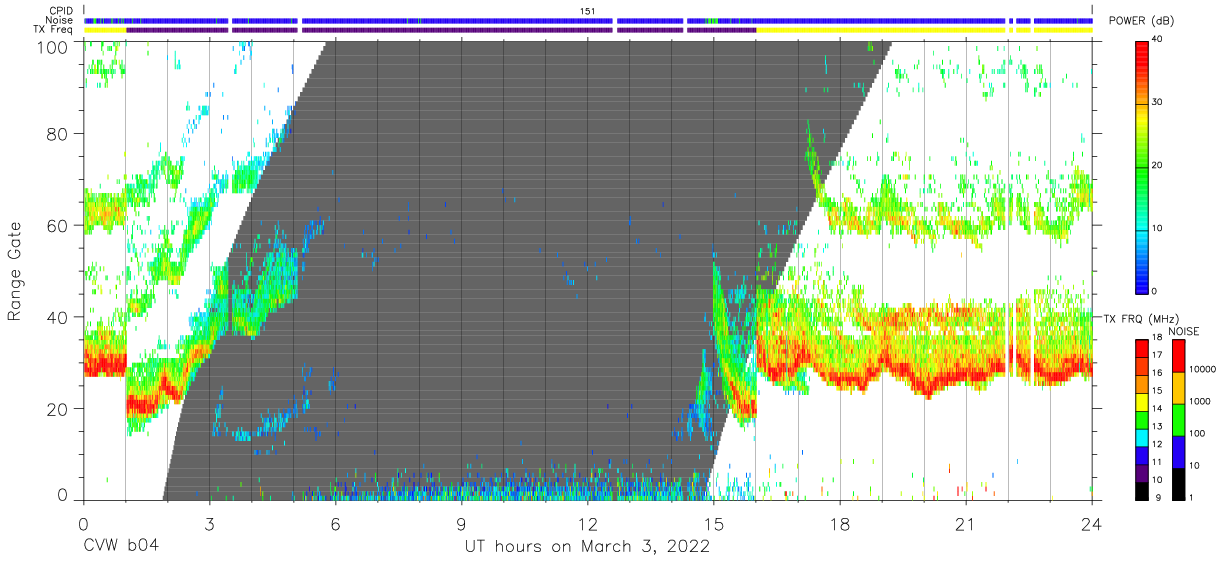This screenshot has height=567, width=1228.
Task: Click power colorbar label 30
Action: [x=1158, y=103]
